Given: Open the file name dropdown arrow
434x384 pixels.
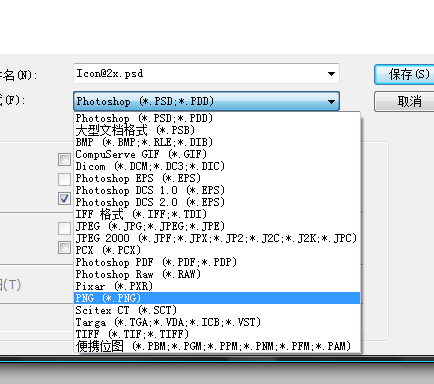Looking at the screenshot, I should point(331,74).
